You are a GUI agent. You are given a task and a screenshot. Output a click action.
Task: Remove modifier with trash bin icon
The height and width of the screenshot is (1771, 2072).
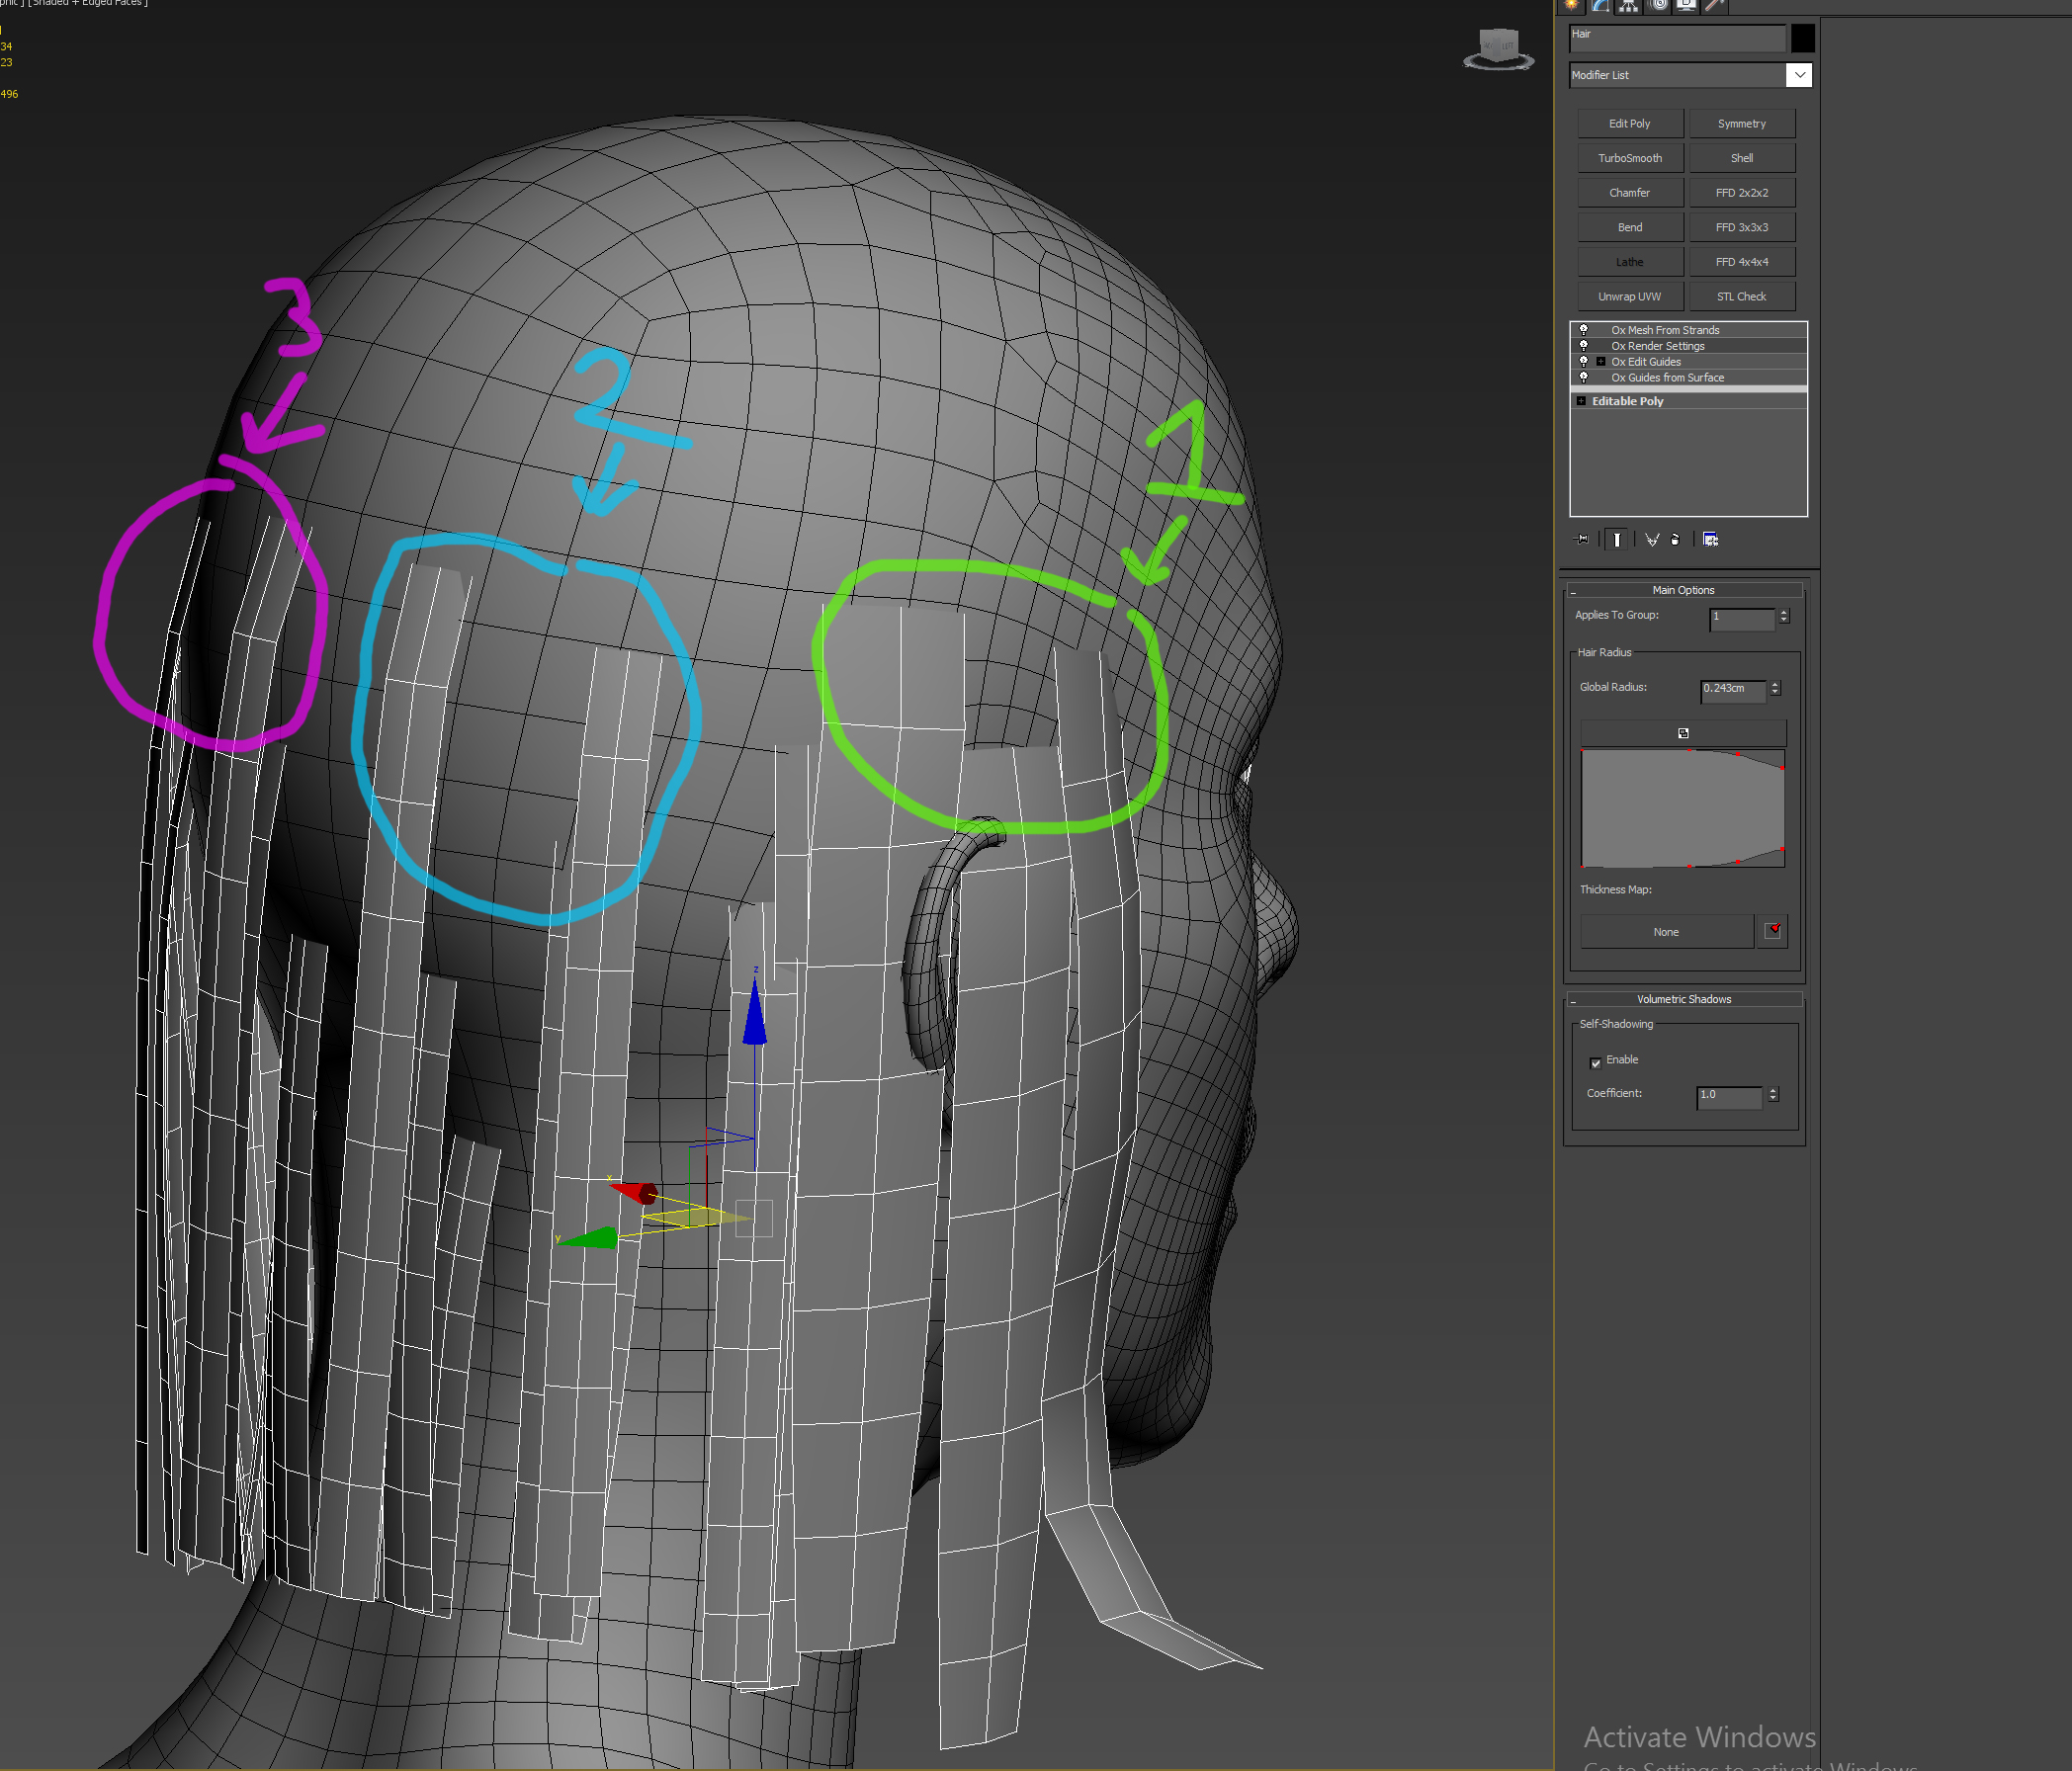click(1675, 539)
